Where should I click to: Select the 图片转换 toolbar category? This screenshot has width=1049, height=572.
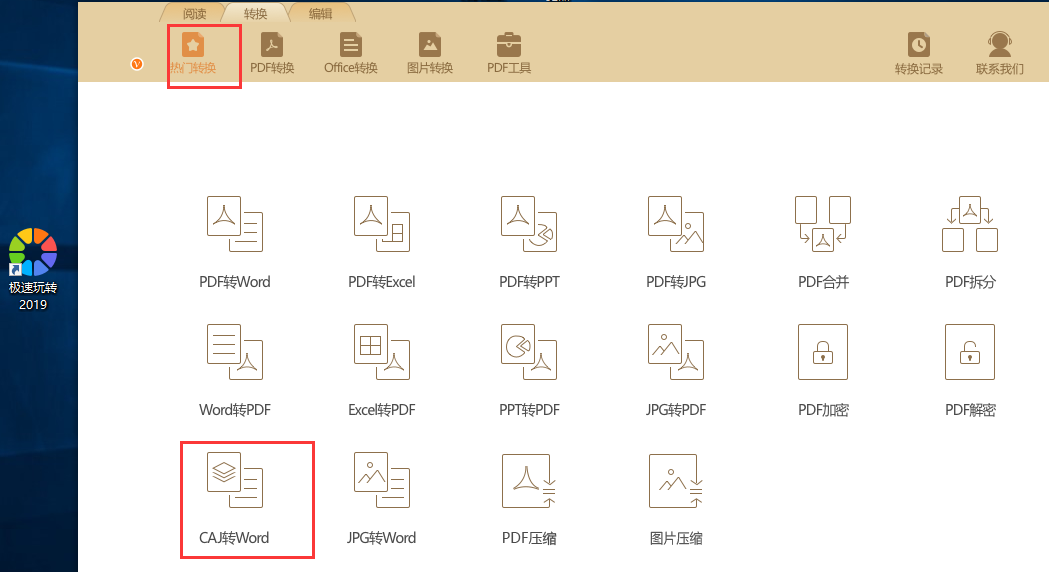coord(430,53)
